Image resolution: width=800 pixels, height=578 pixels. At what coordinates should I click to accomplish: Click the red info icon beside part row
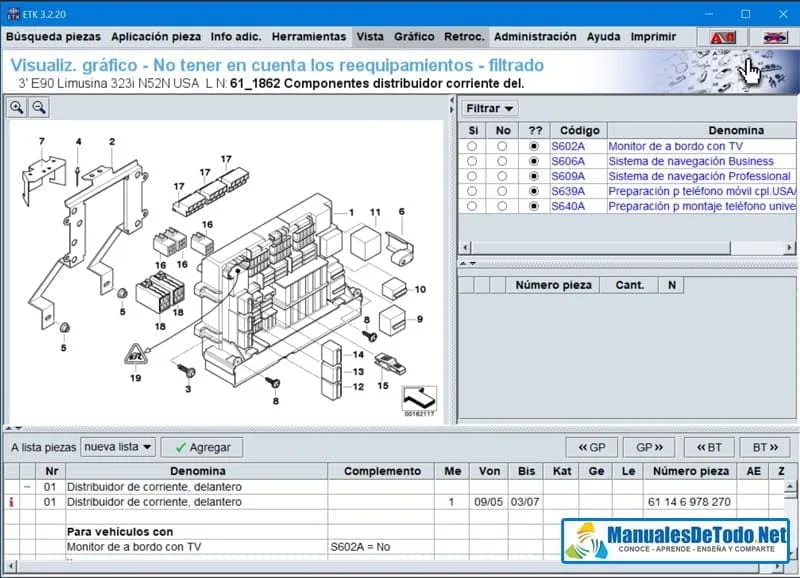coord(11,502)
